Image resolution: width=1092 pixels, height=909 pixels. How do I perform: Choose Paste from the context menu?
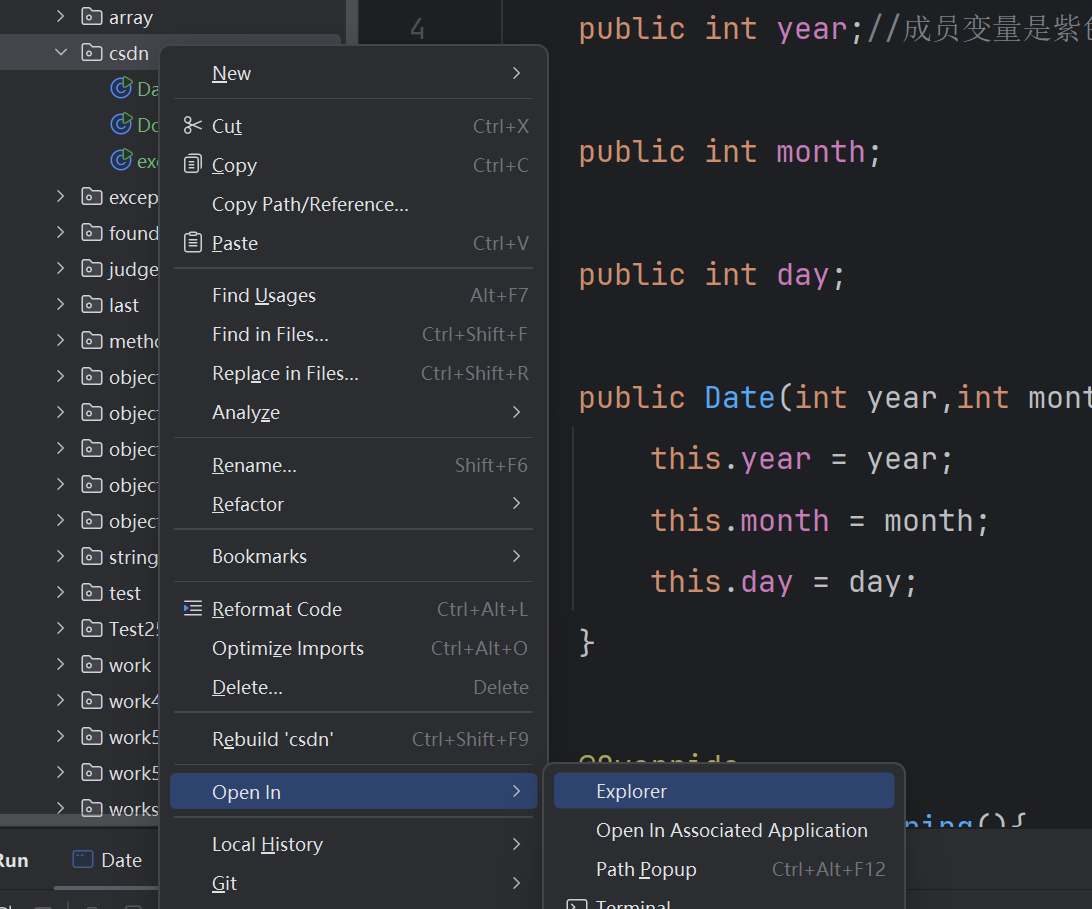[x=353, y=243]
